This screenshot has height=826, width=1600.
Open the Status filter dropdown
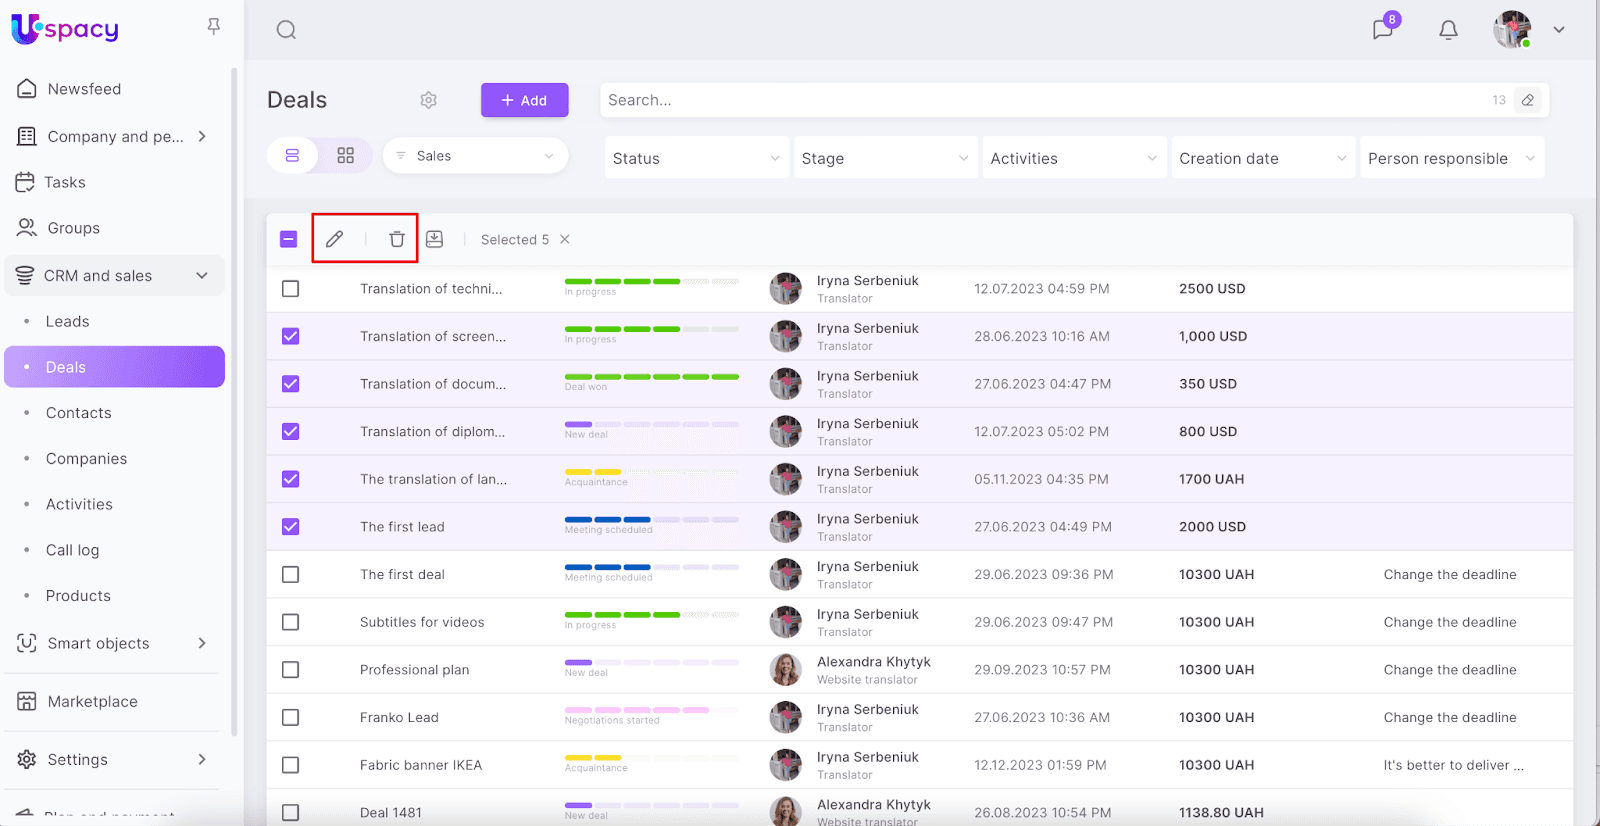[x=696, y=158]
